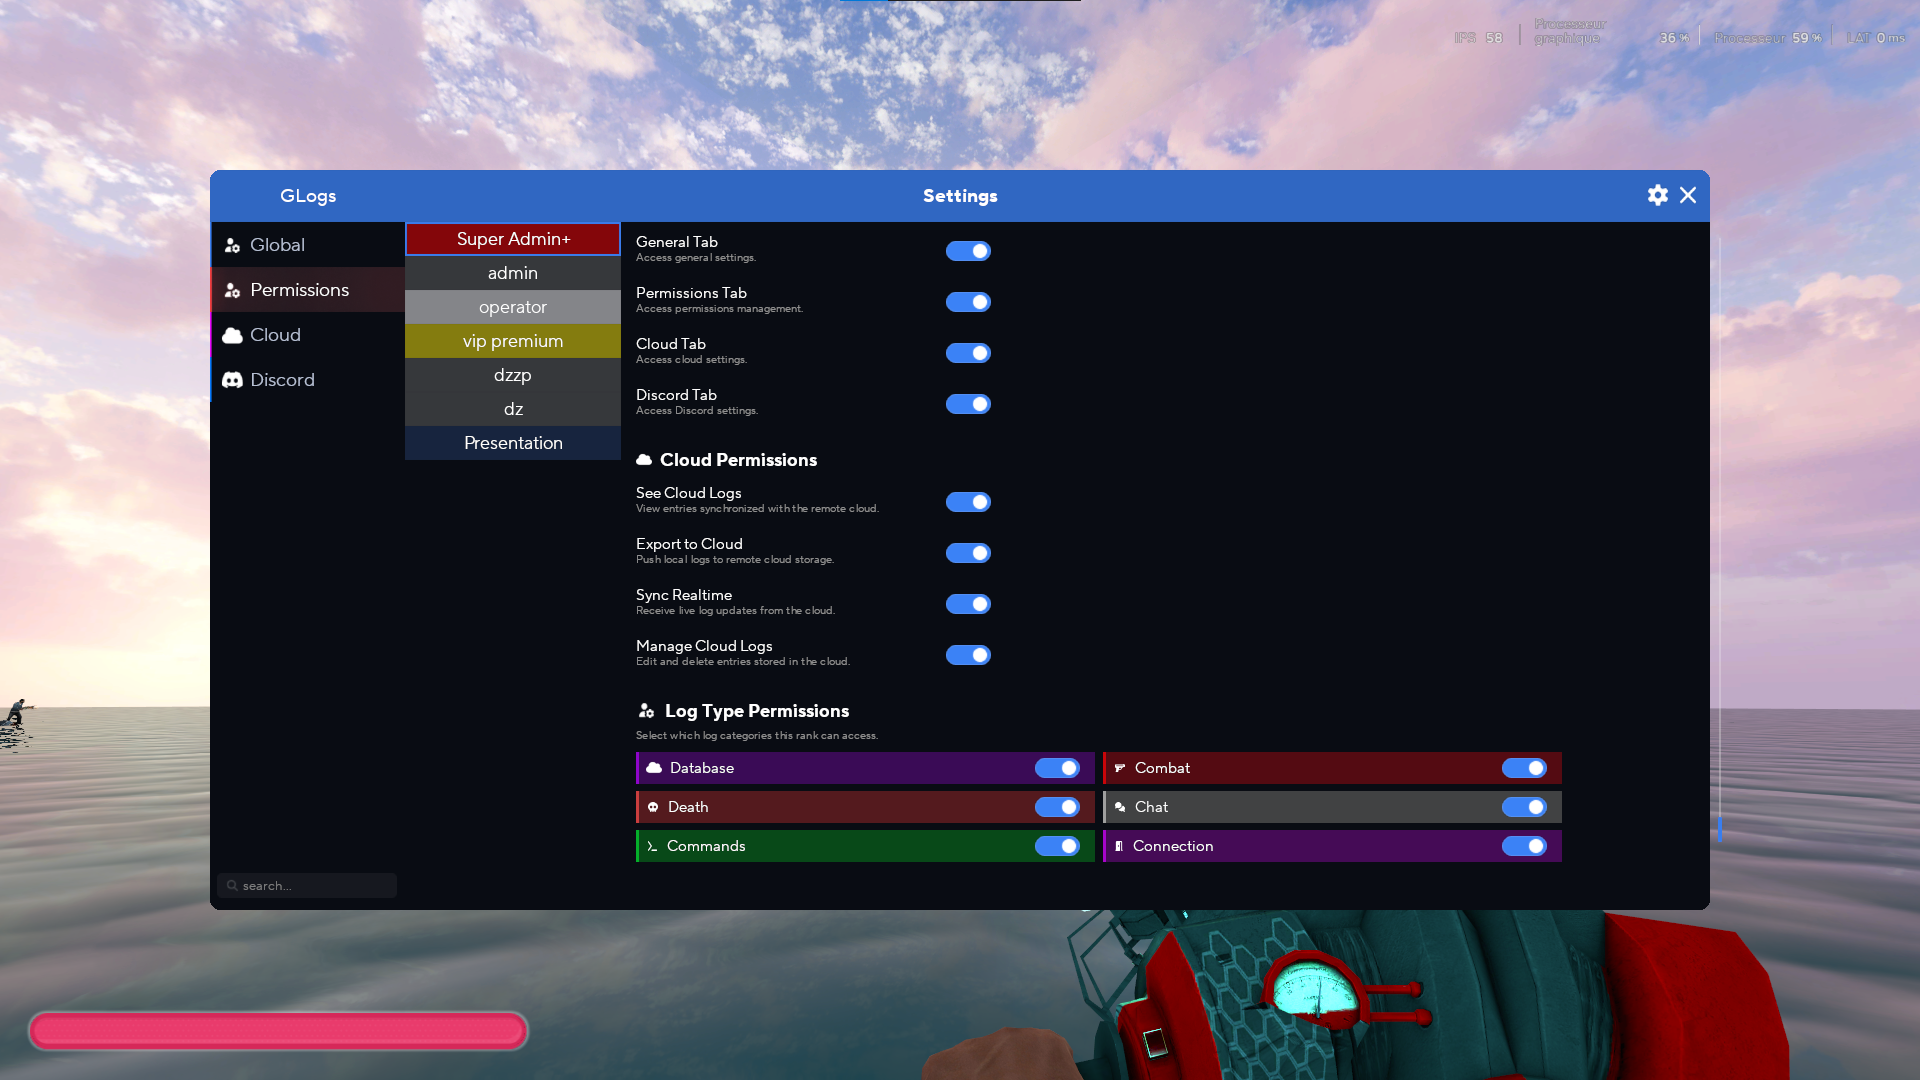
Task: Click the Permissions tab's user icon
Action: point(232,290)
